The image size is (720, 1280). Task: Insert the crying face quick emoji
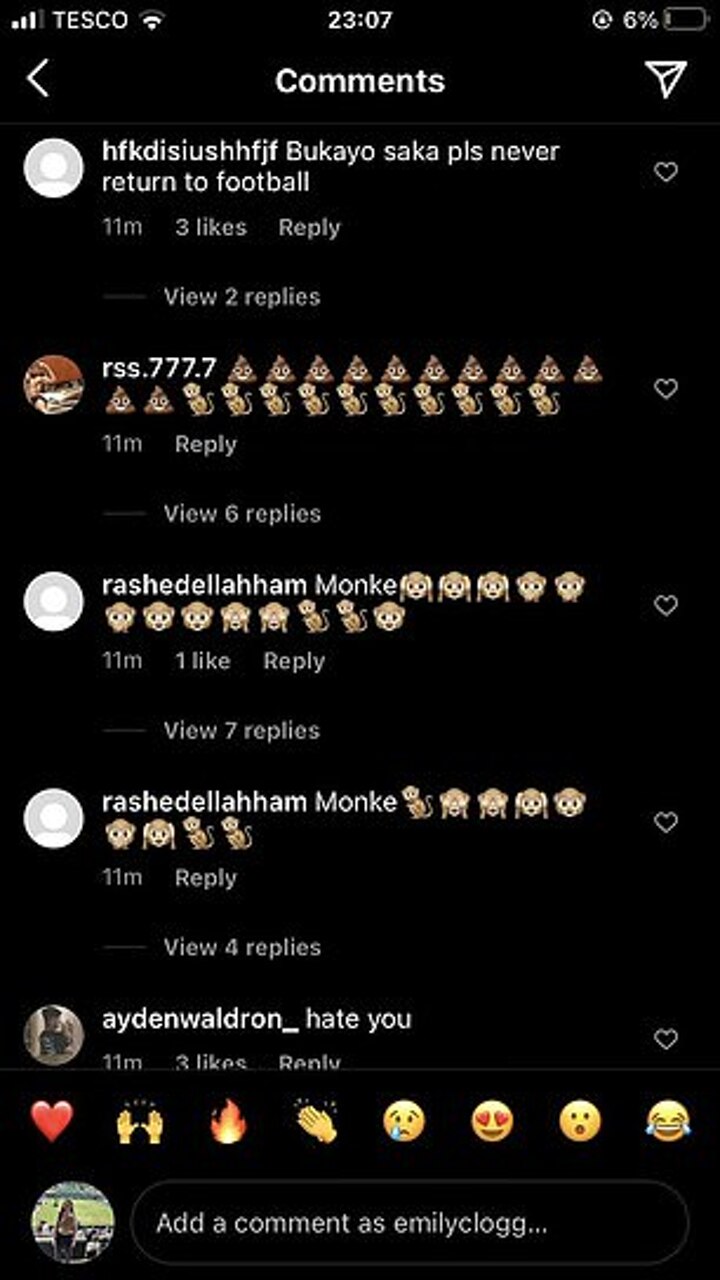click(x=404, y=1122)
